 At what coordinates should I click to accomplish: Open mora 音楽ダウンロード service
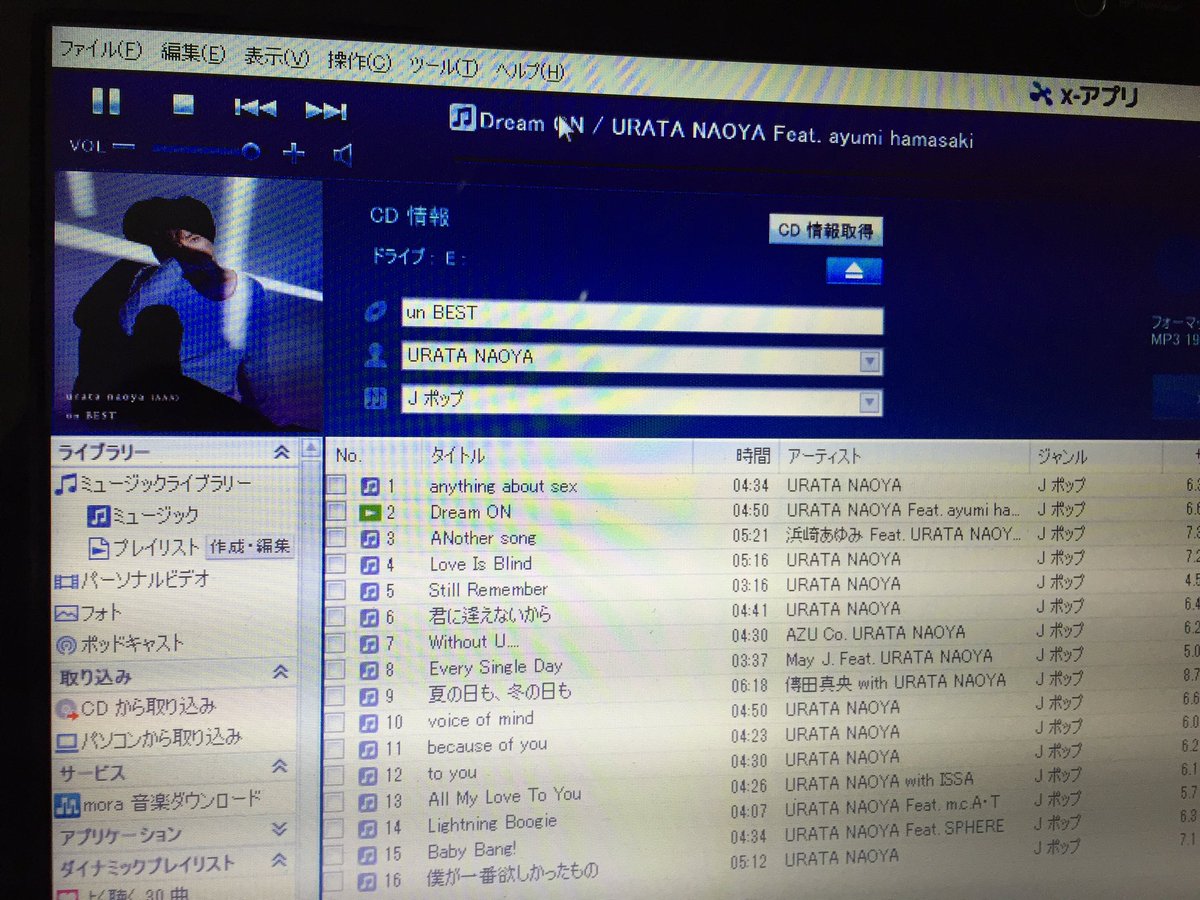coord(158,801)
